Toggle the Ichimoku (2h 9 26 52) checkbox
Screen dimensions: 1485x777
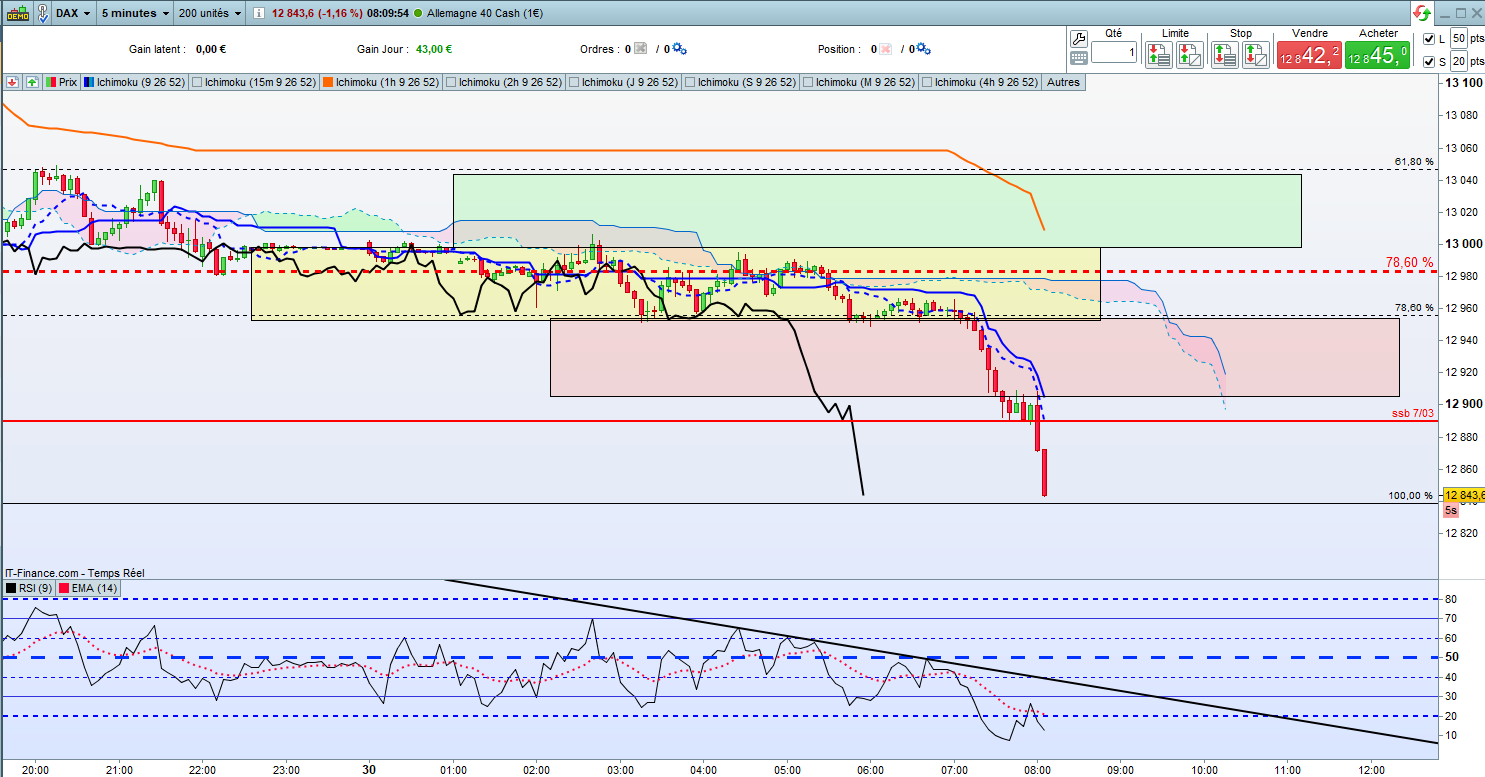point(451,83)
